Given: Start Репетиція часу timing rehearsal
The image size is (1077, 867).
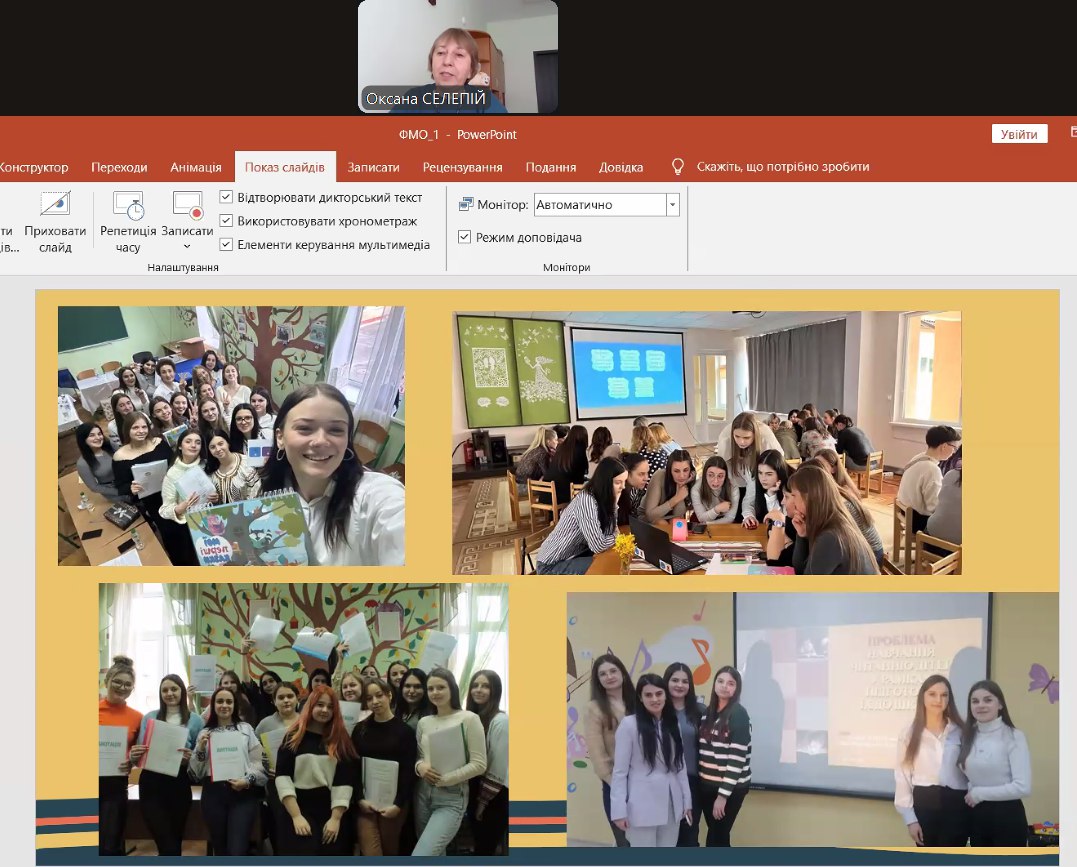Looking at the screenshot, I should click(128, 206).
